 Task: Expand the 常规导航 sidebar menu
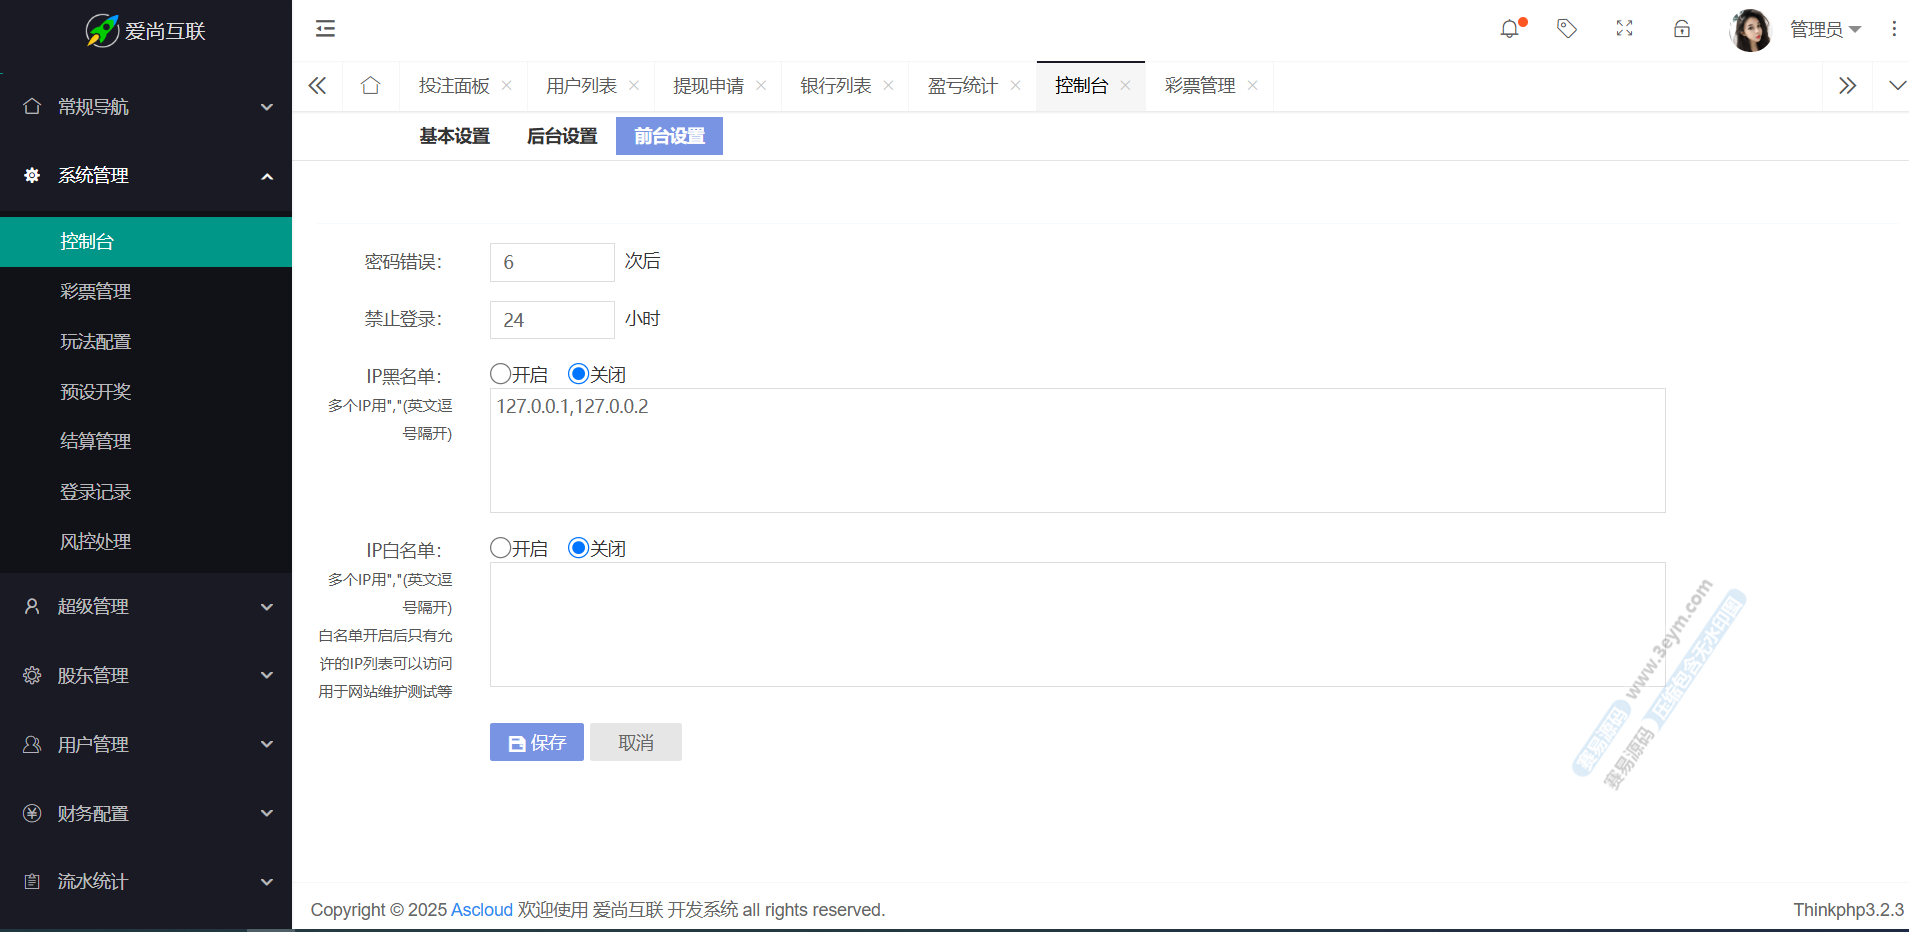coord(146,107)
